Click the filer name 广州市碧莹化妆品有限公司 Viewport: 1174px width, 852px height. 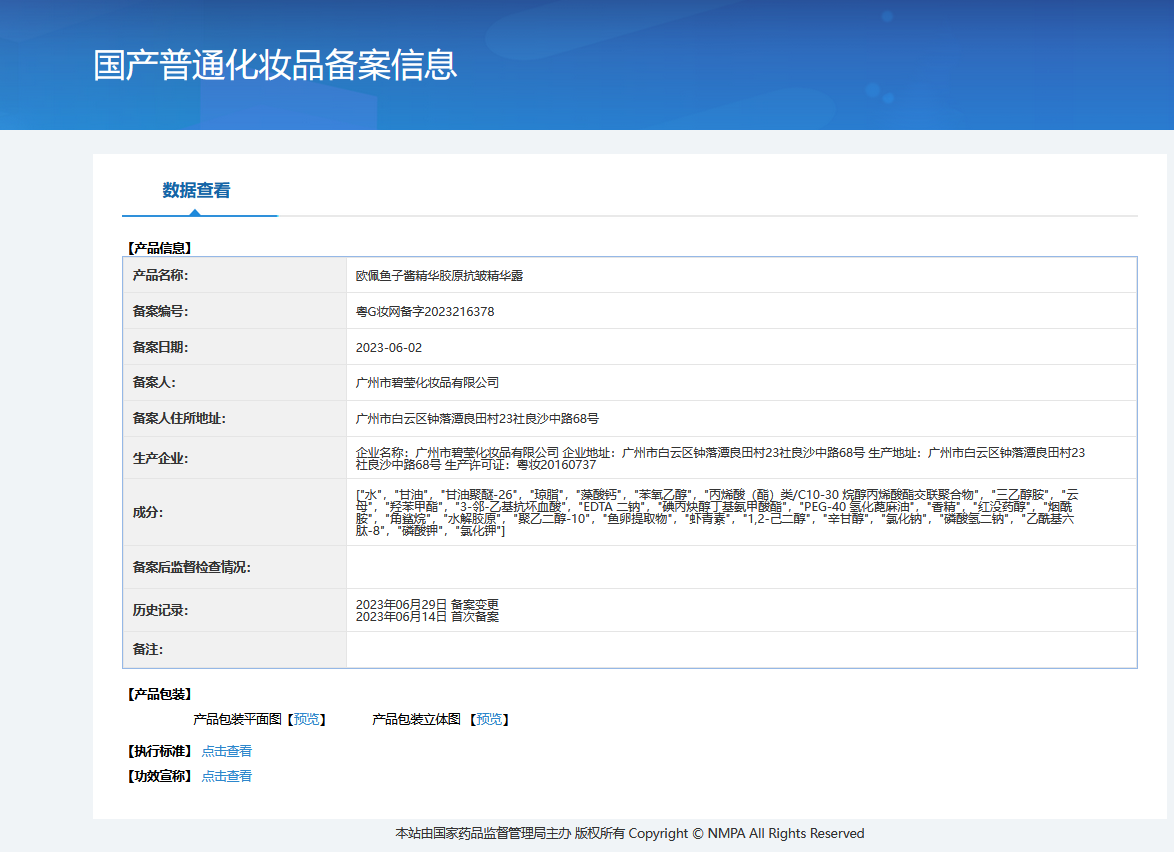point(427,382)
